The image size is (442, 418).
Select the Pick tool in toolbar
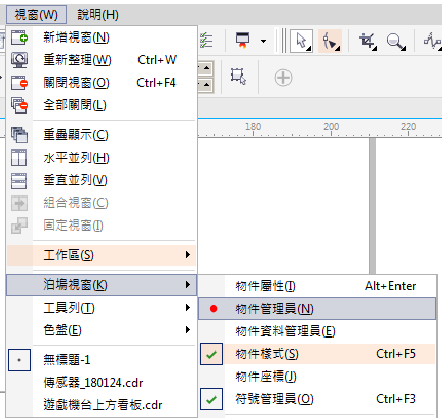coord(301,41)
